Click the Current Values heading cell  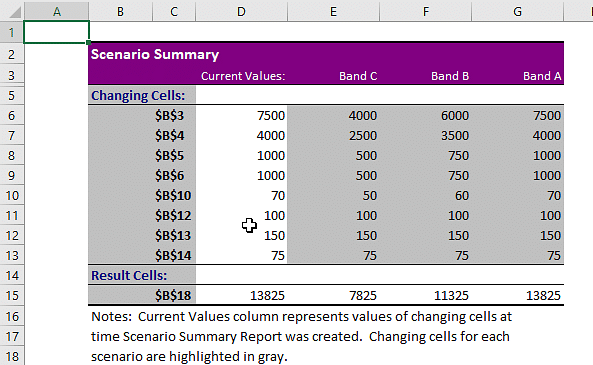(242, 76)
